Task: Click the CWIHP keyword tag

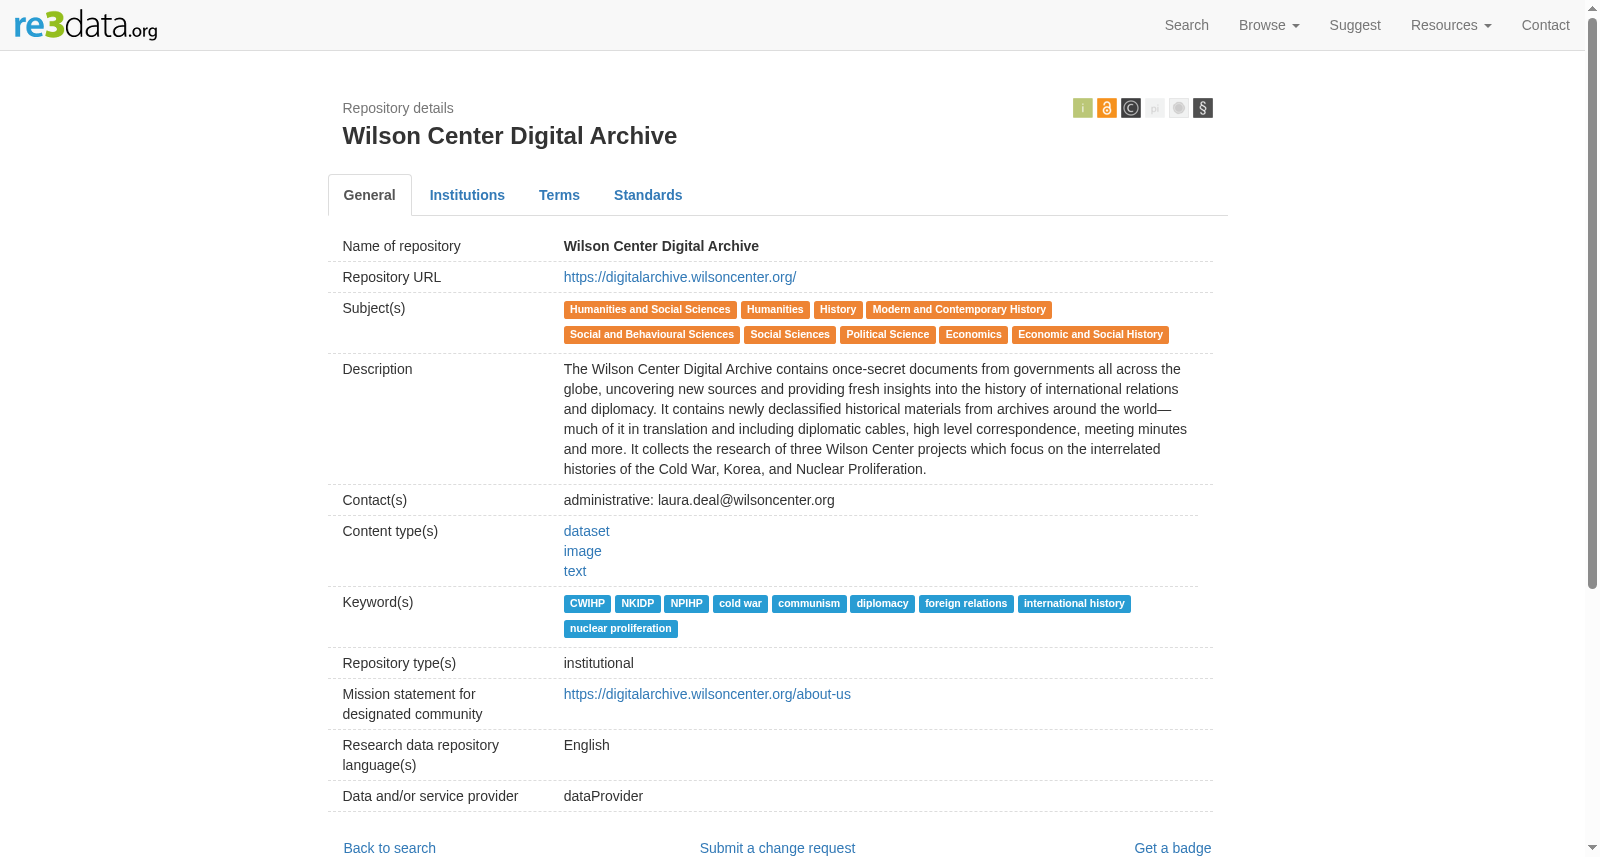Action: coord(587,604)
